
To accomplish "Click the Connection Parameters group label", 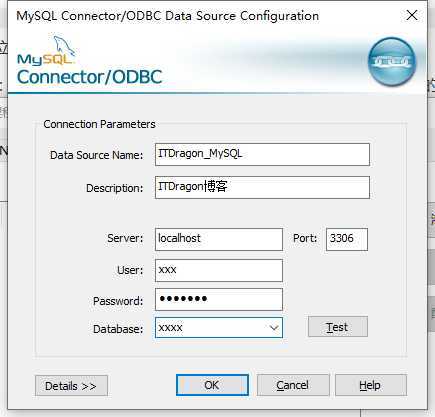I will [x=99, y=124].
